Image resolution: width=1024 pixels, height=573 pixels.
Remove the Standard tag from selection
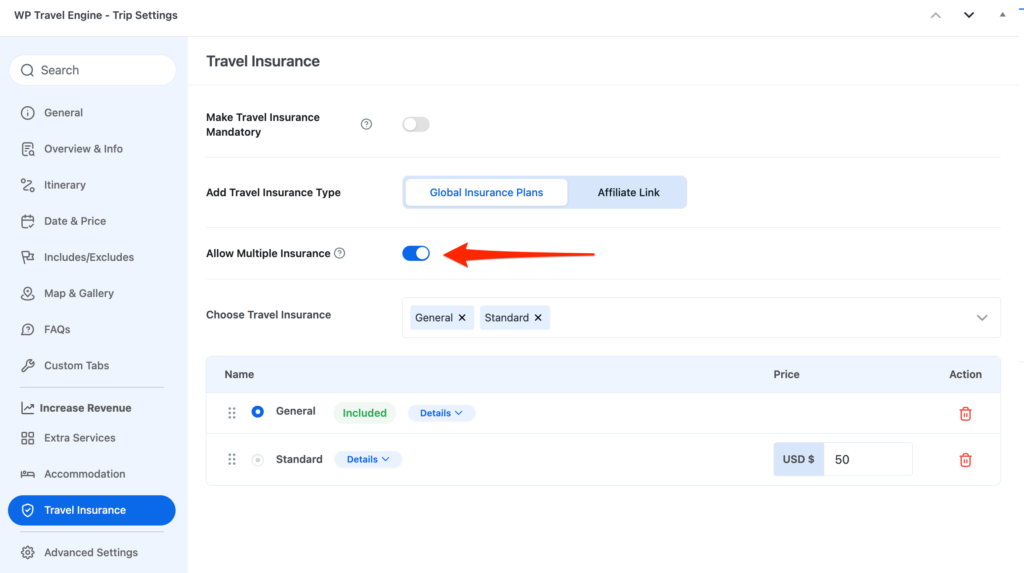(x=538, y=318)
